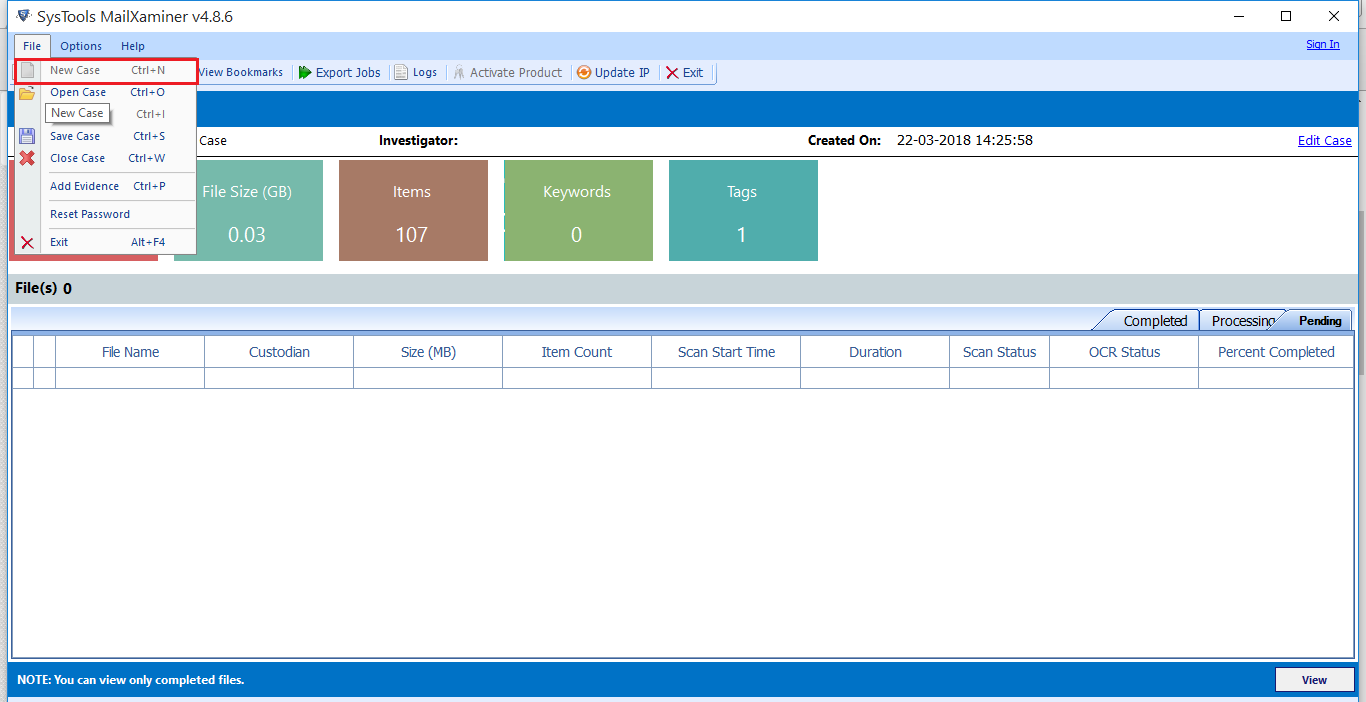
Task: Choose Exit (Alt+F4) in the File menu
Action: tap(106, 242)
